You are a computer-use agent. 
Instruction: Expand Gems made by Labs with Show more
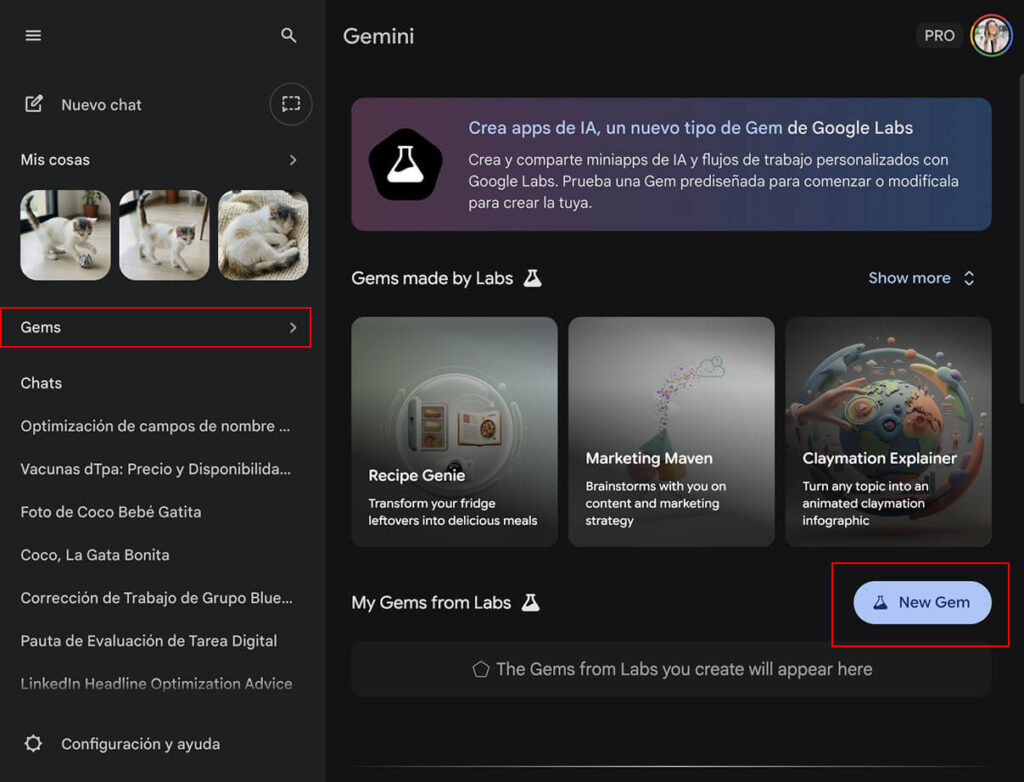[x=921, y=278]
